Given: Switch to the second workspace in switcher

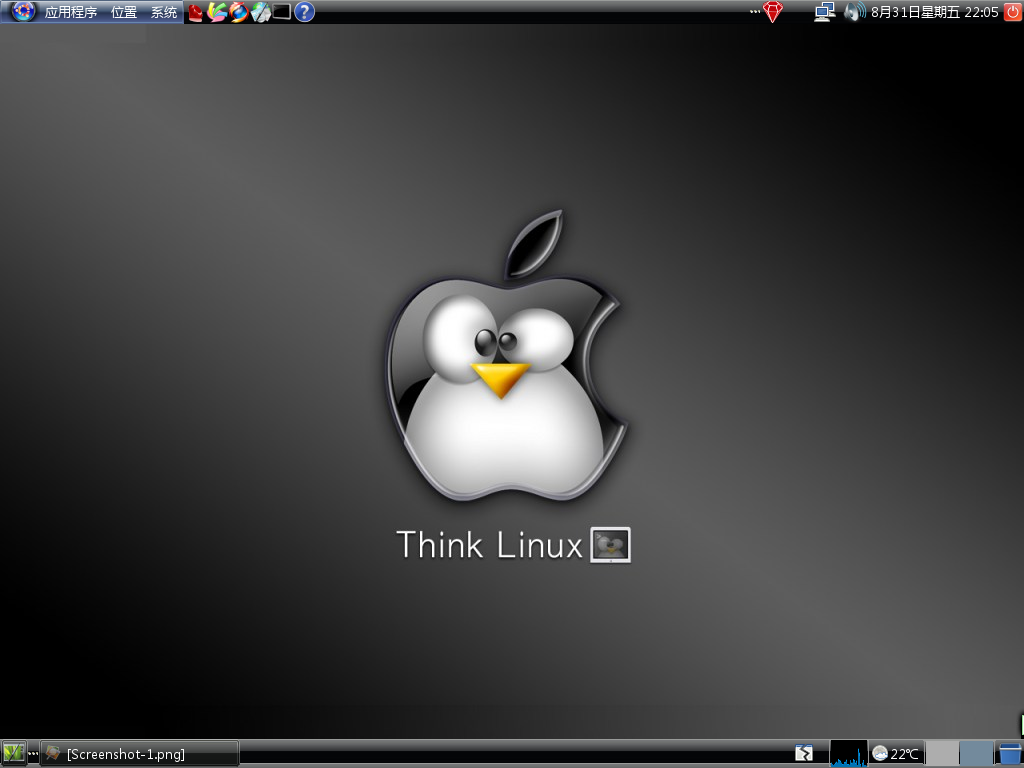Looking at the screenshot, I should coord(976,754).
